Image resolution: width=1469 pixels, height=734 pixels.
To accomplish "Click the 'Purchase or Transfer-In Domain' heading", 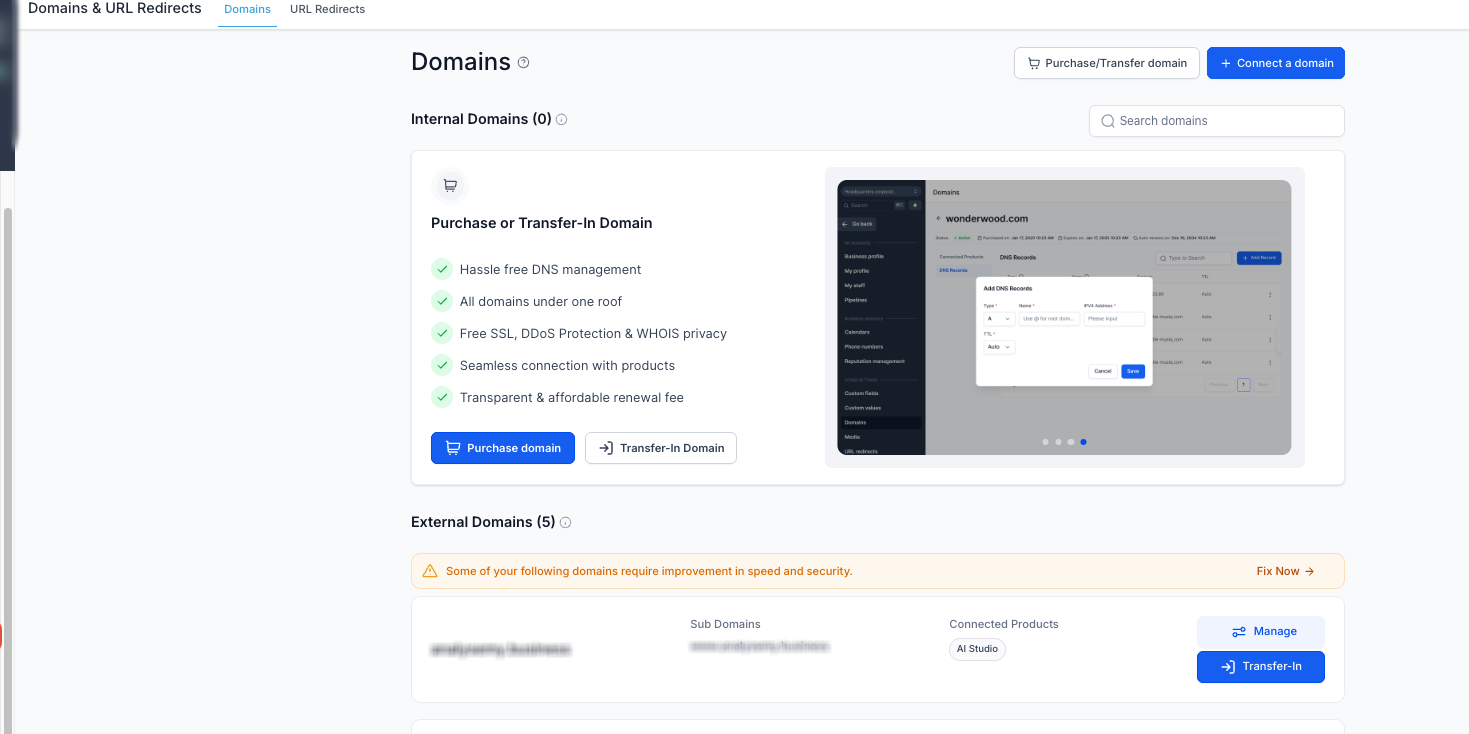I will (x=541, y=223).
